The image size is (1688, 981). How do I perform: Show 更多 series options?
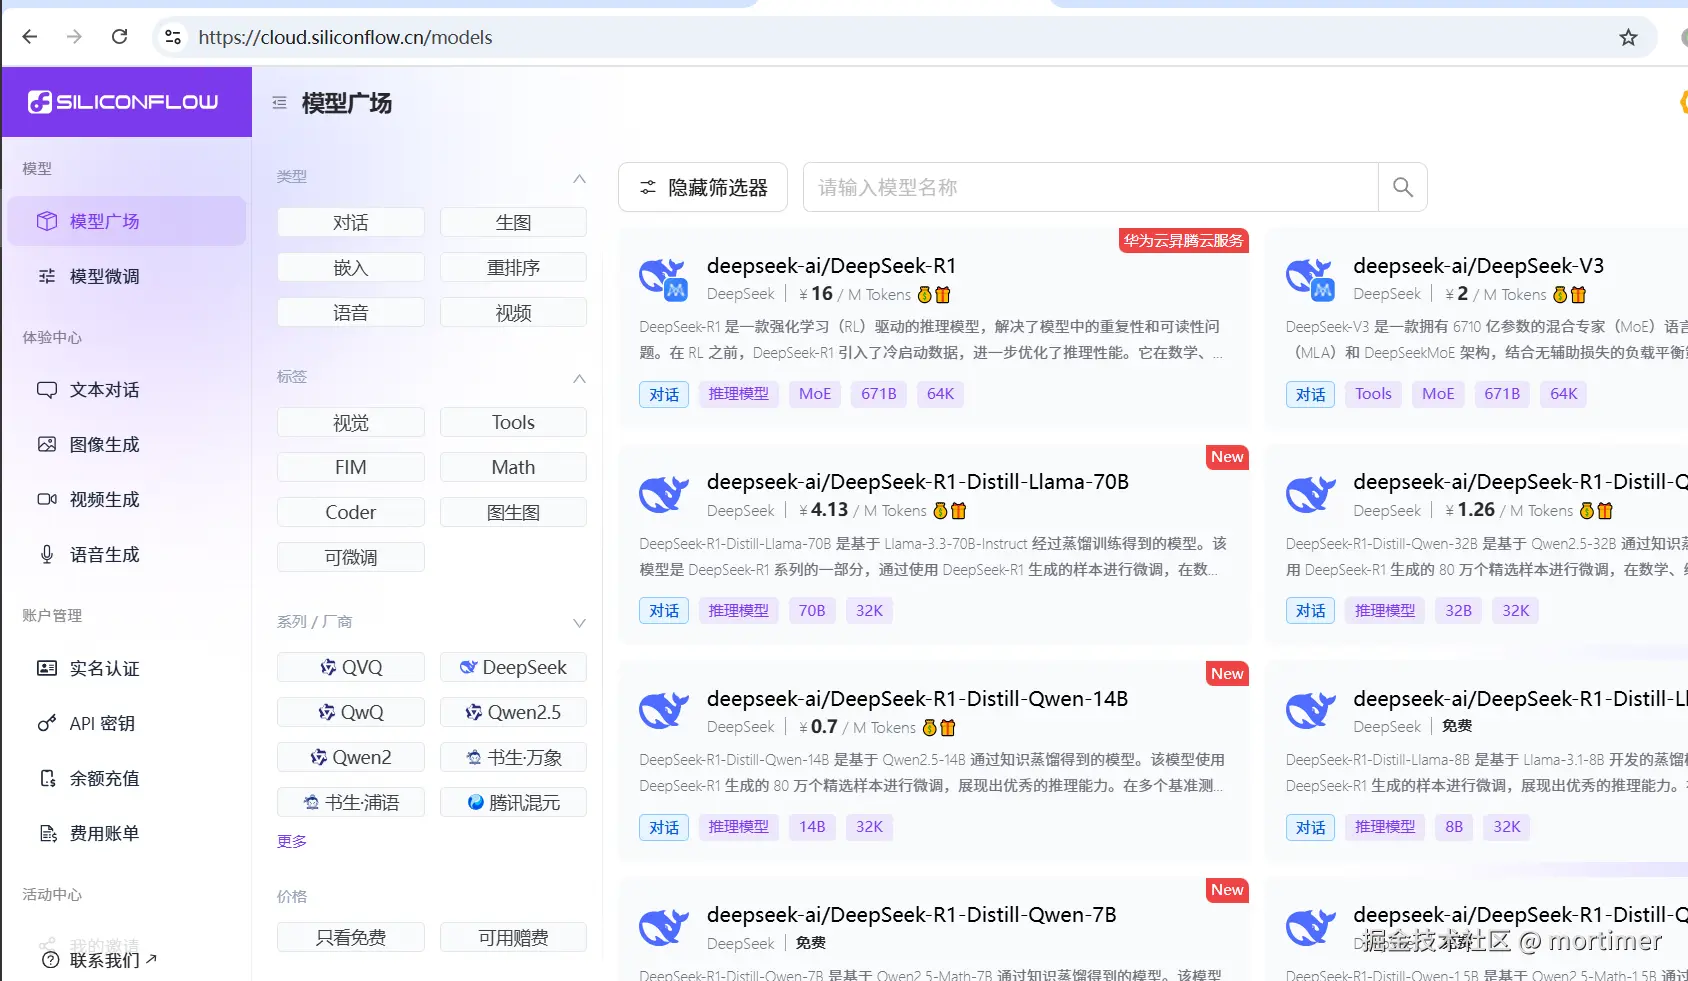(x=292, y=841)
